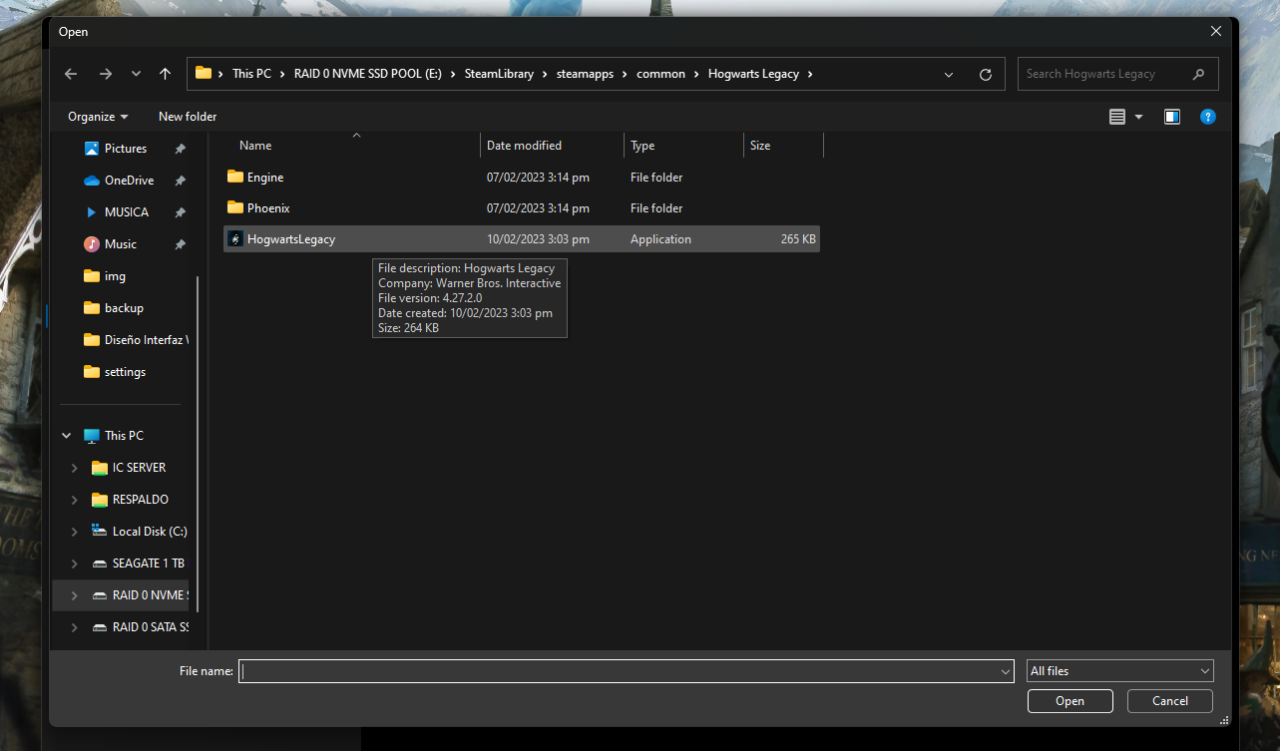1280x751 pixels.
Task: Click the Back navigation arrow
Action: pyautogui.click(x=71, y=74)
